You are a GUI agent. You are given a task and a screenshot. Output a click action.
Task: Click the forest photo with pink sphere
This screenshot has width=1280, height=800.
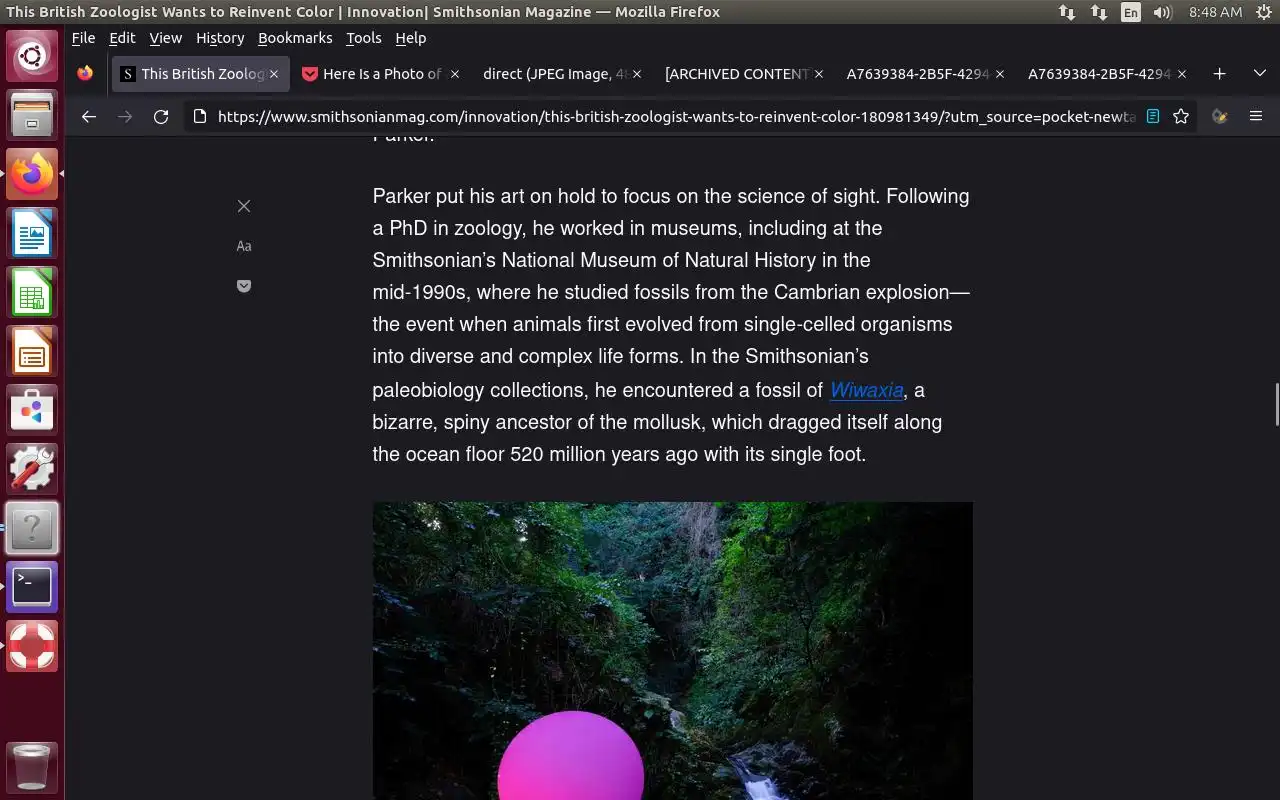672,650
